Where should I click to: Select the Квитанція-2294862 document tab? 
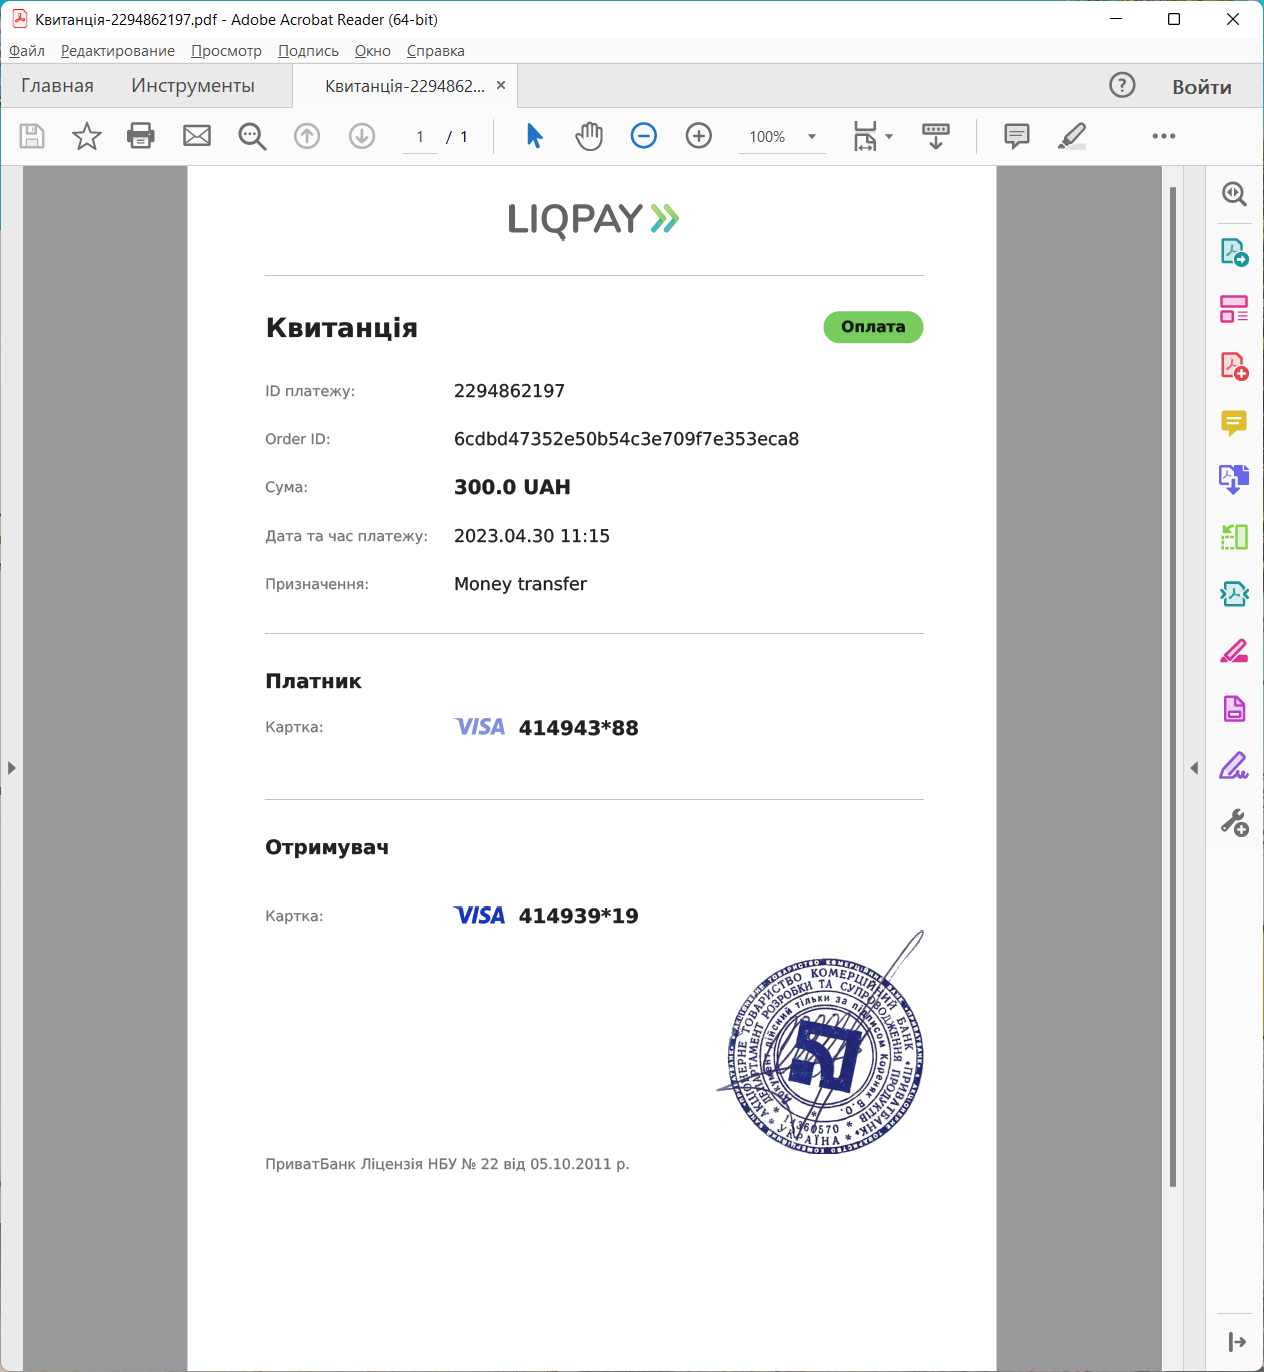pos(404,86)
